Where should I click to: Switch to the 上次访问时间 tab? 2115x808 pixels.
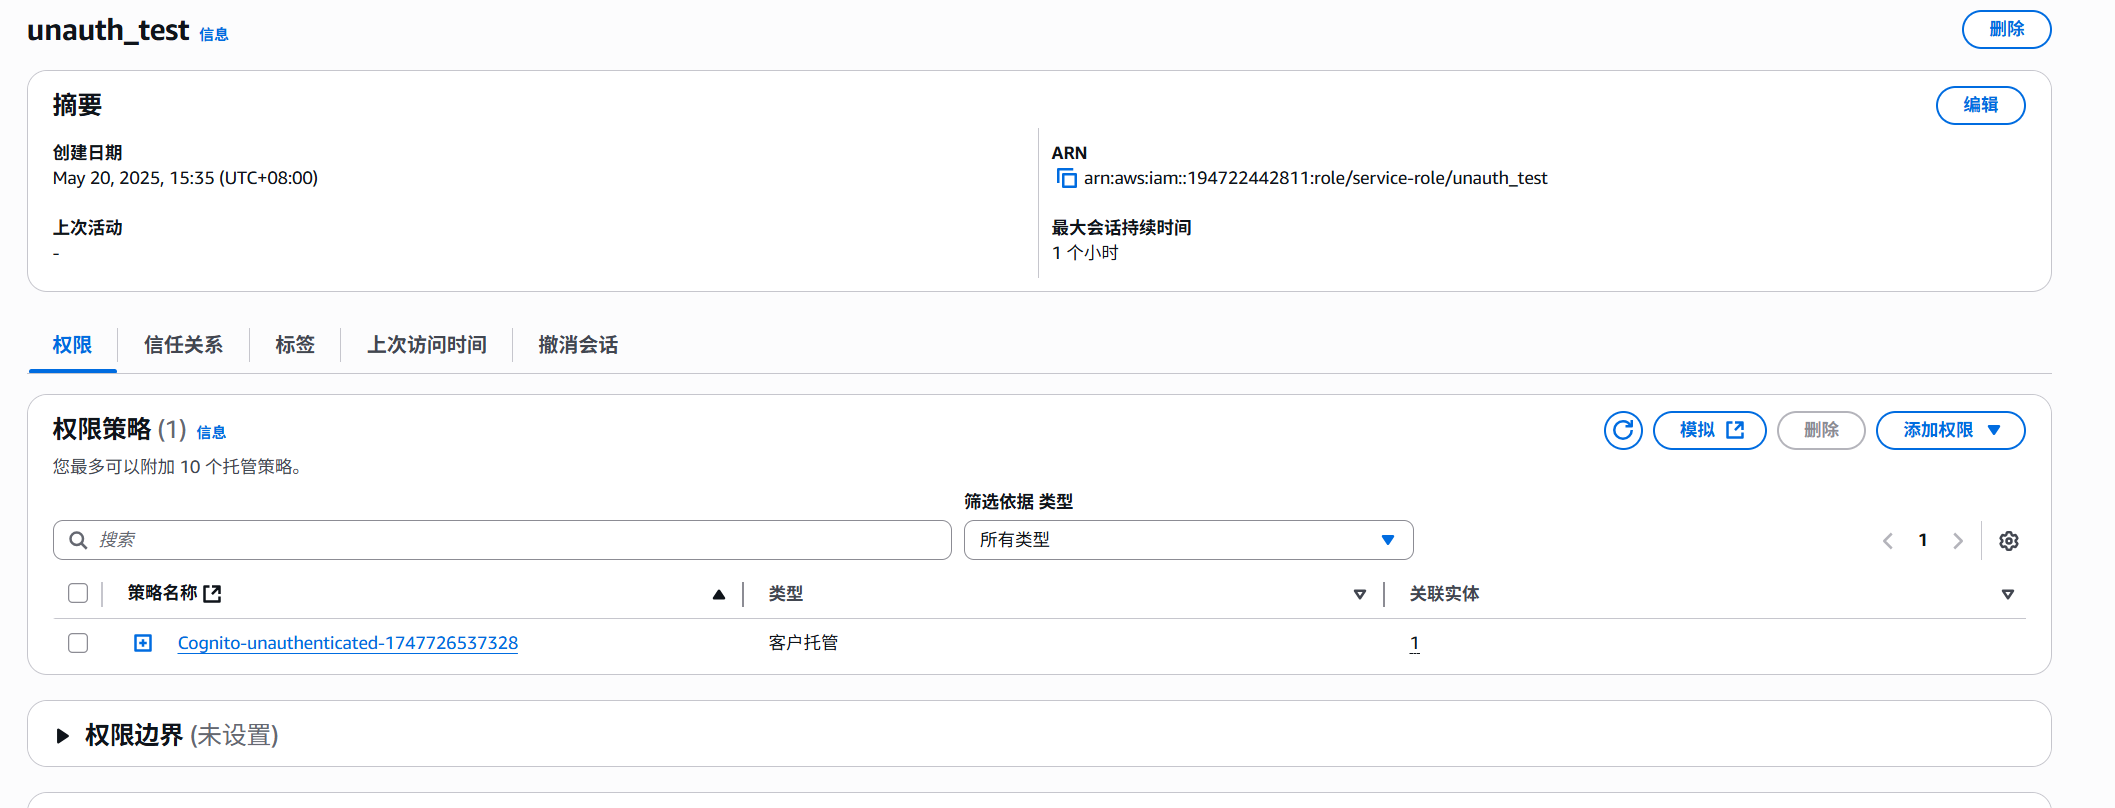point(426,345)
